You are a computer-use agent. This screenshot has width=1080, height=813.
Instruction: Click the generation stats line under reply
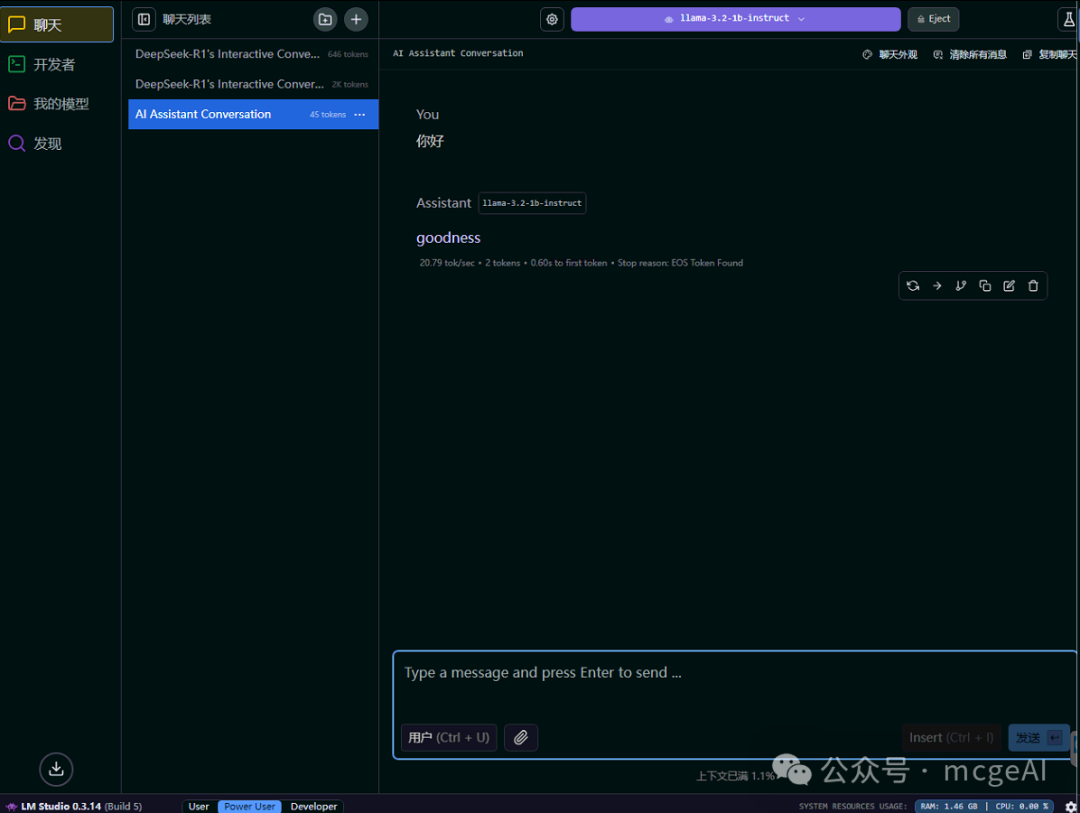coord(581,263)
